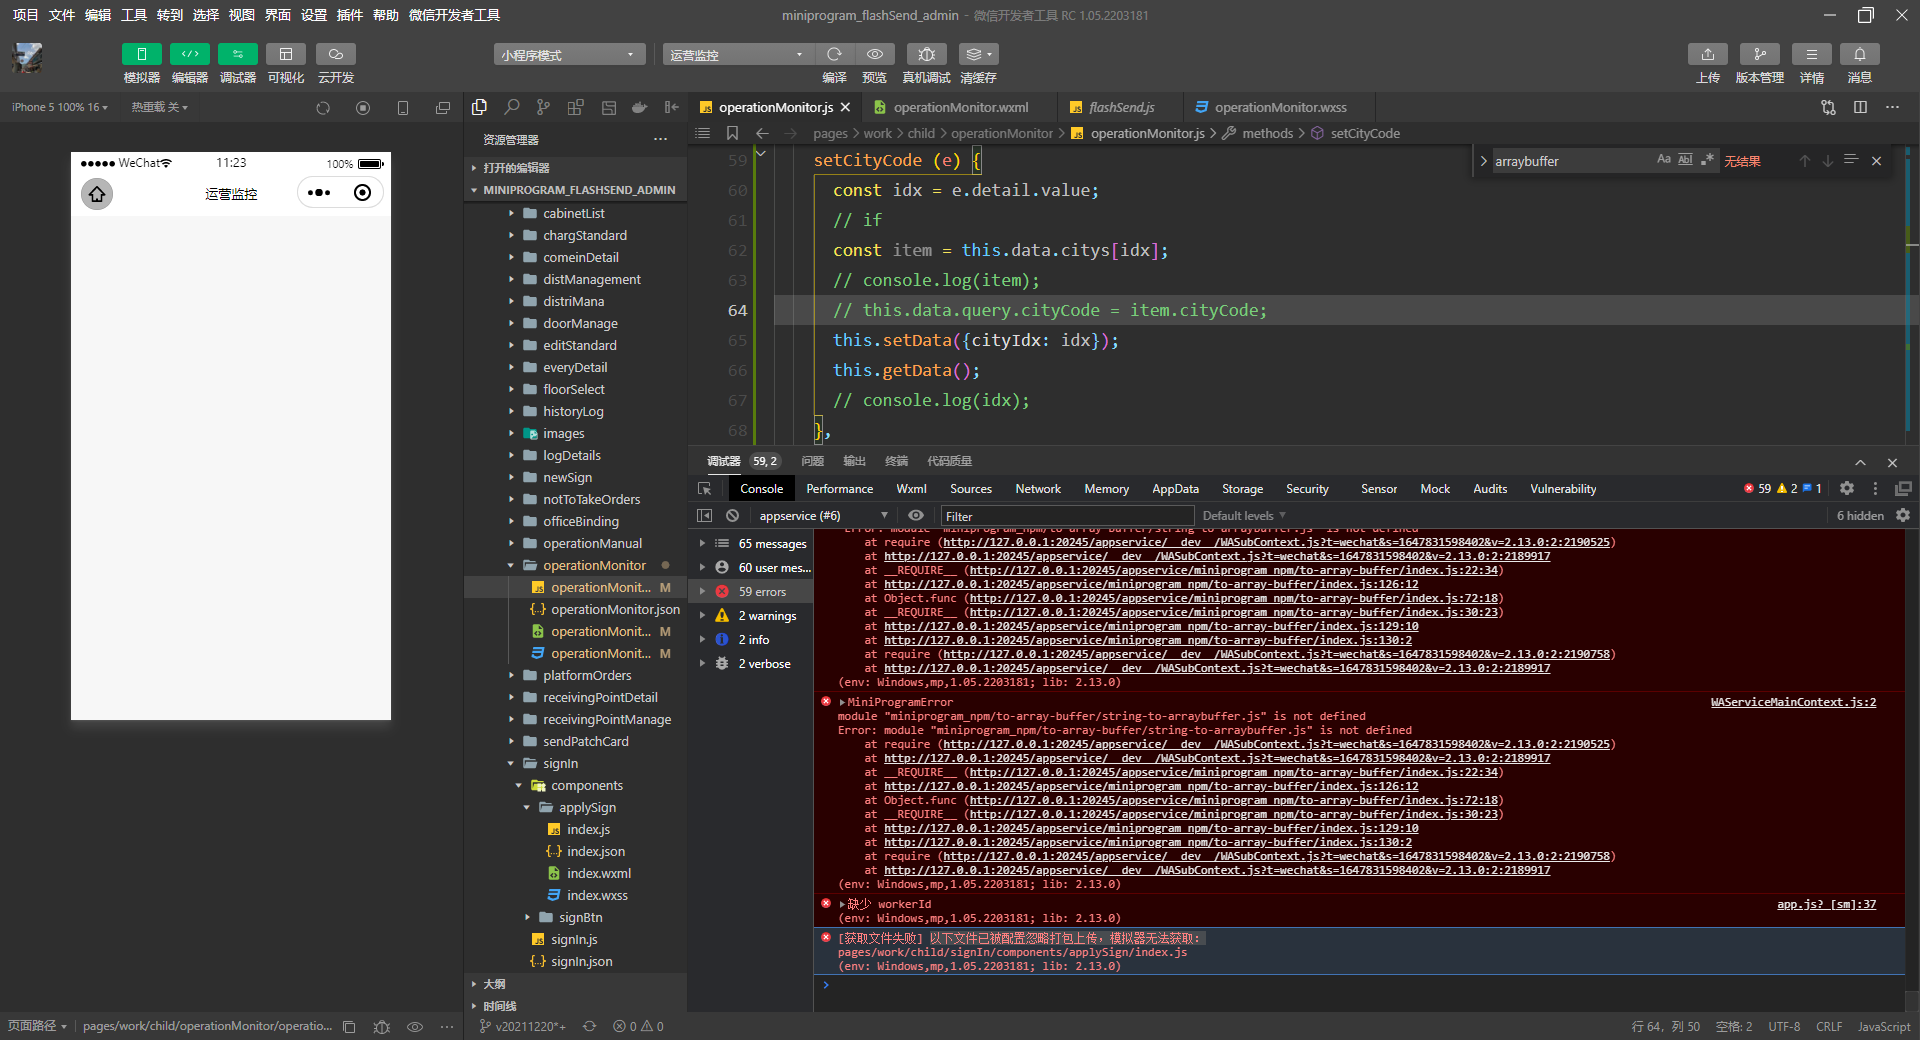Open the mini program three-dots capsule menu
Viewport: 1920px width, 1040px height.
(x=319, y=193)
